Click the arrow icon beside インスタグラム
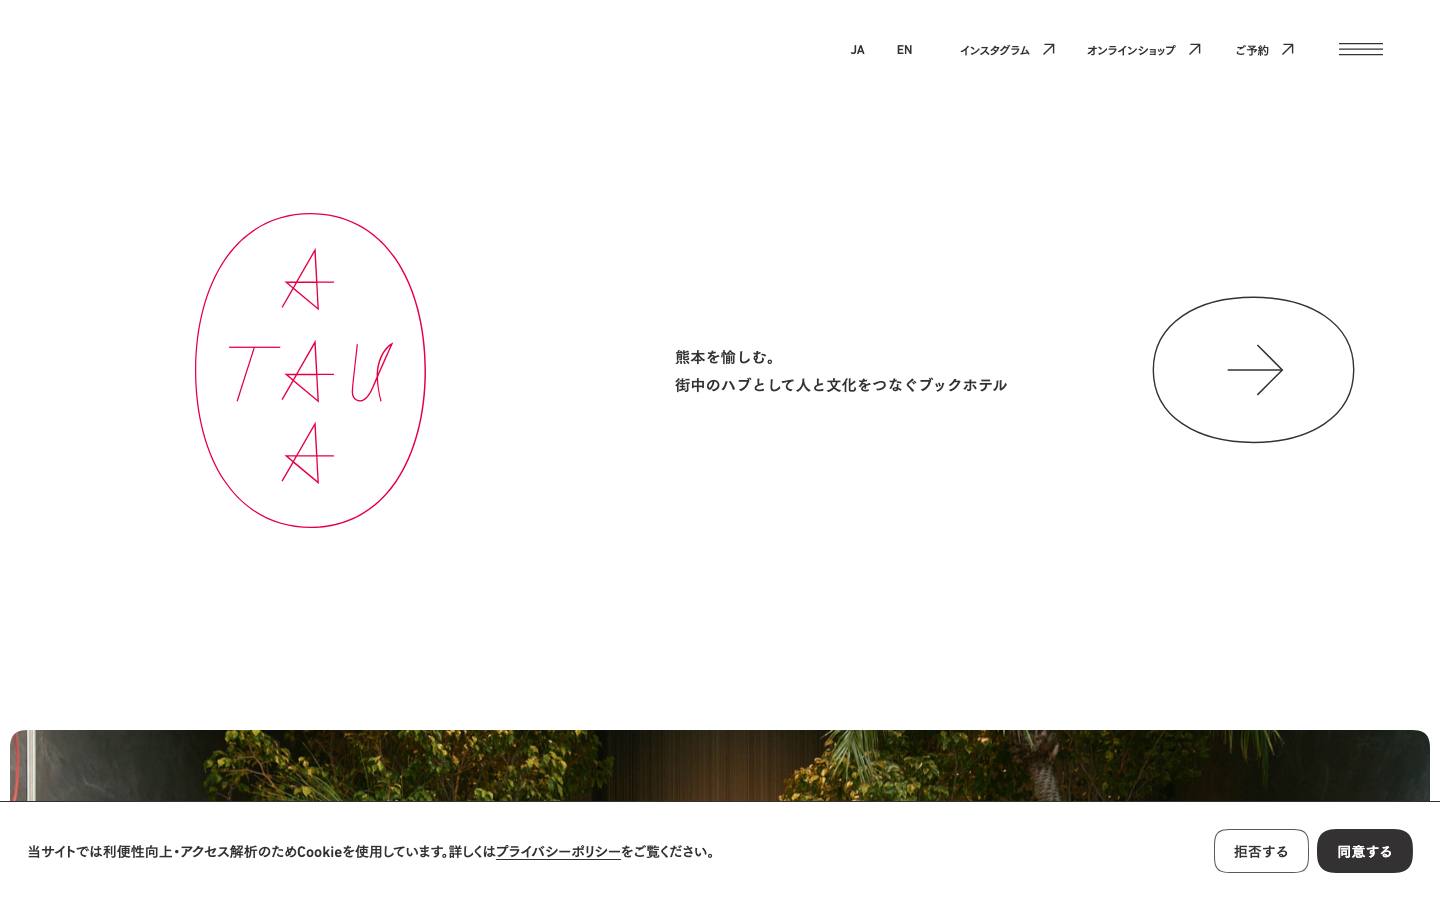1440x900 pixels. pos(1048,49)
